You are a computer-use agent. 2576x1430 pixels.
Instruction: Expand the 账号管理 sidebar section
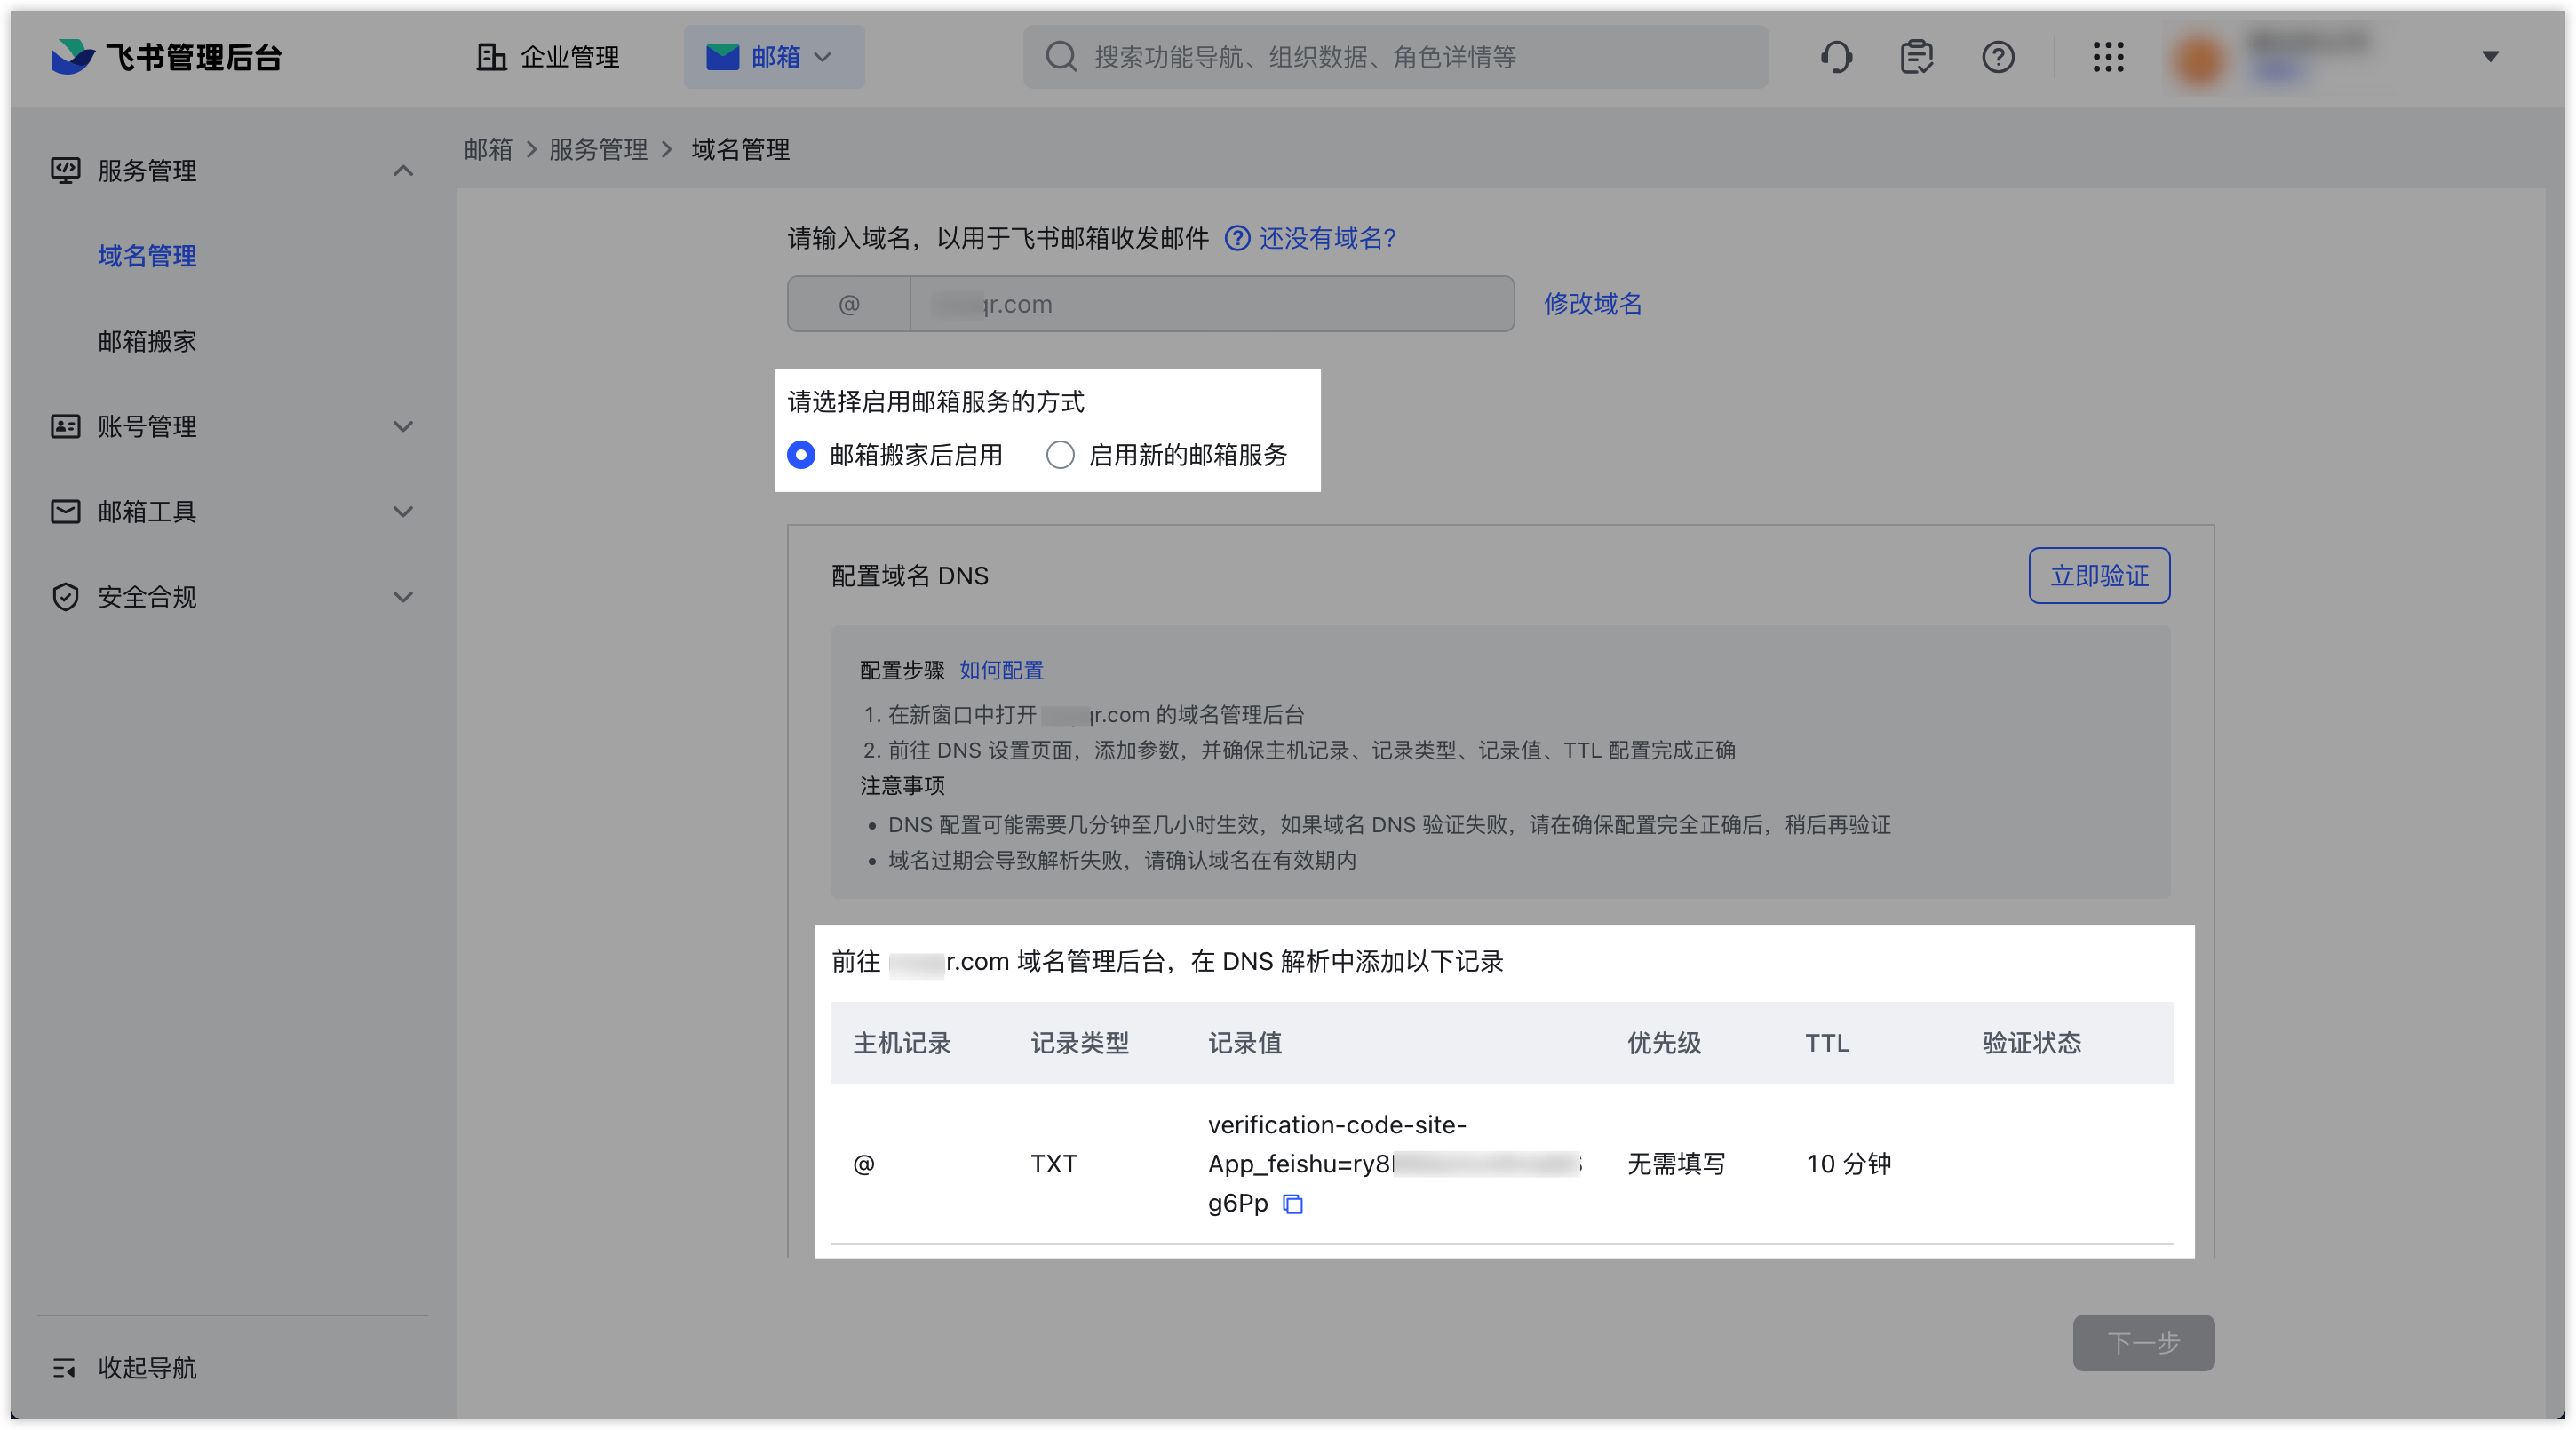click(403, 427)
